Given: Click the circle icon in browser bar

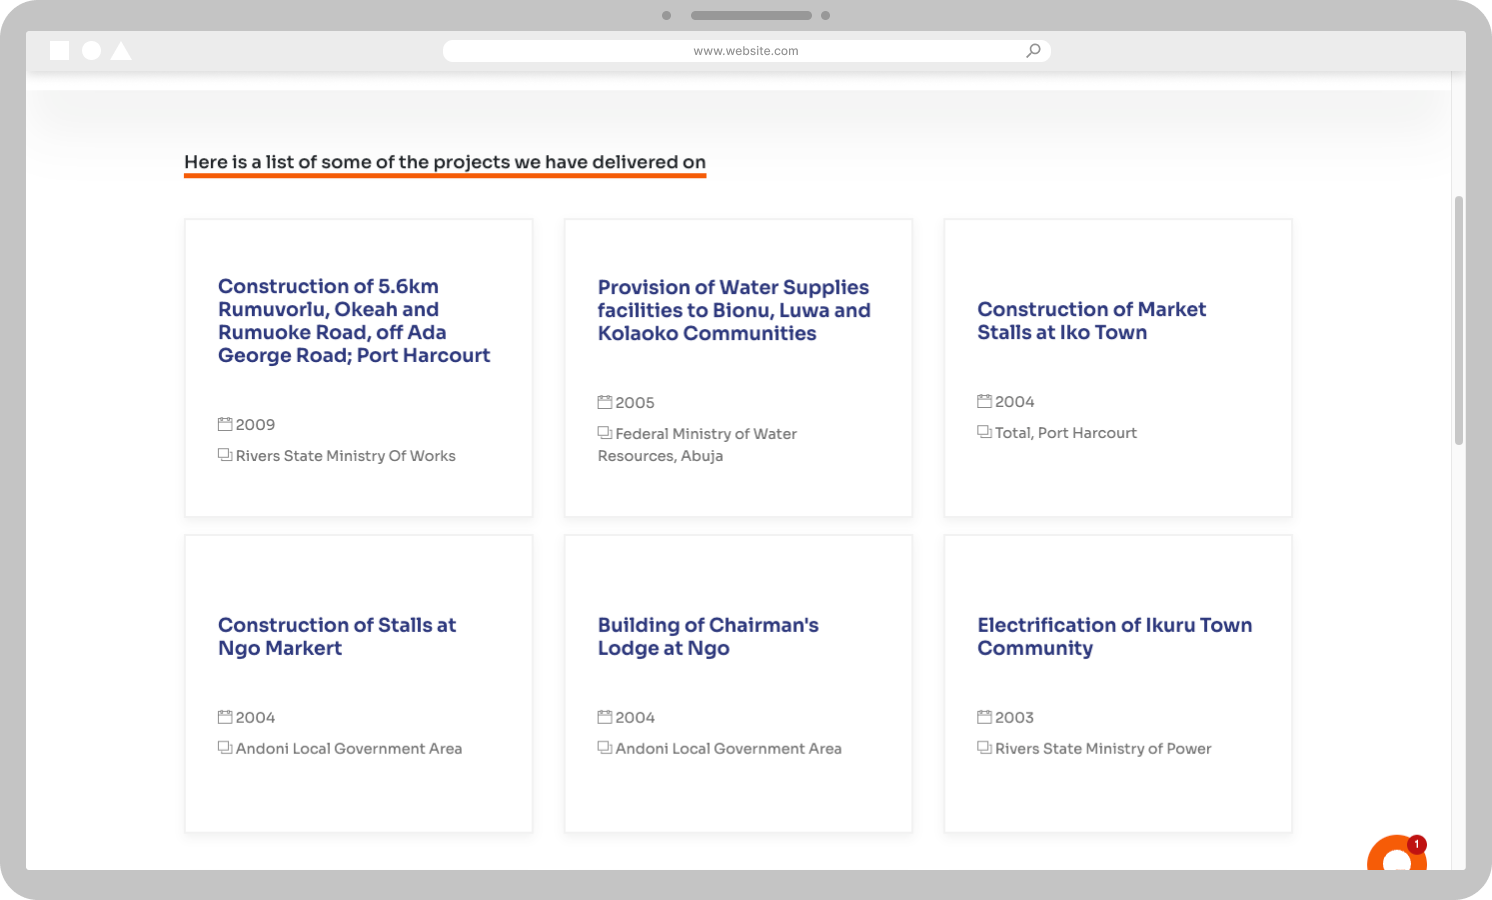Looking at the screenshot, I should 91,50.
